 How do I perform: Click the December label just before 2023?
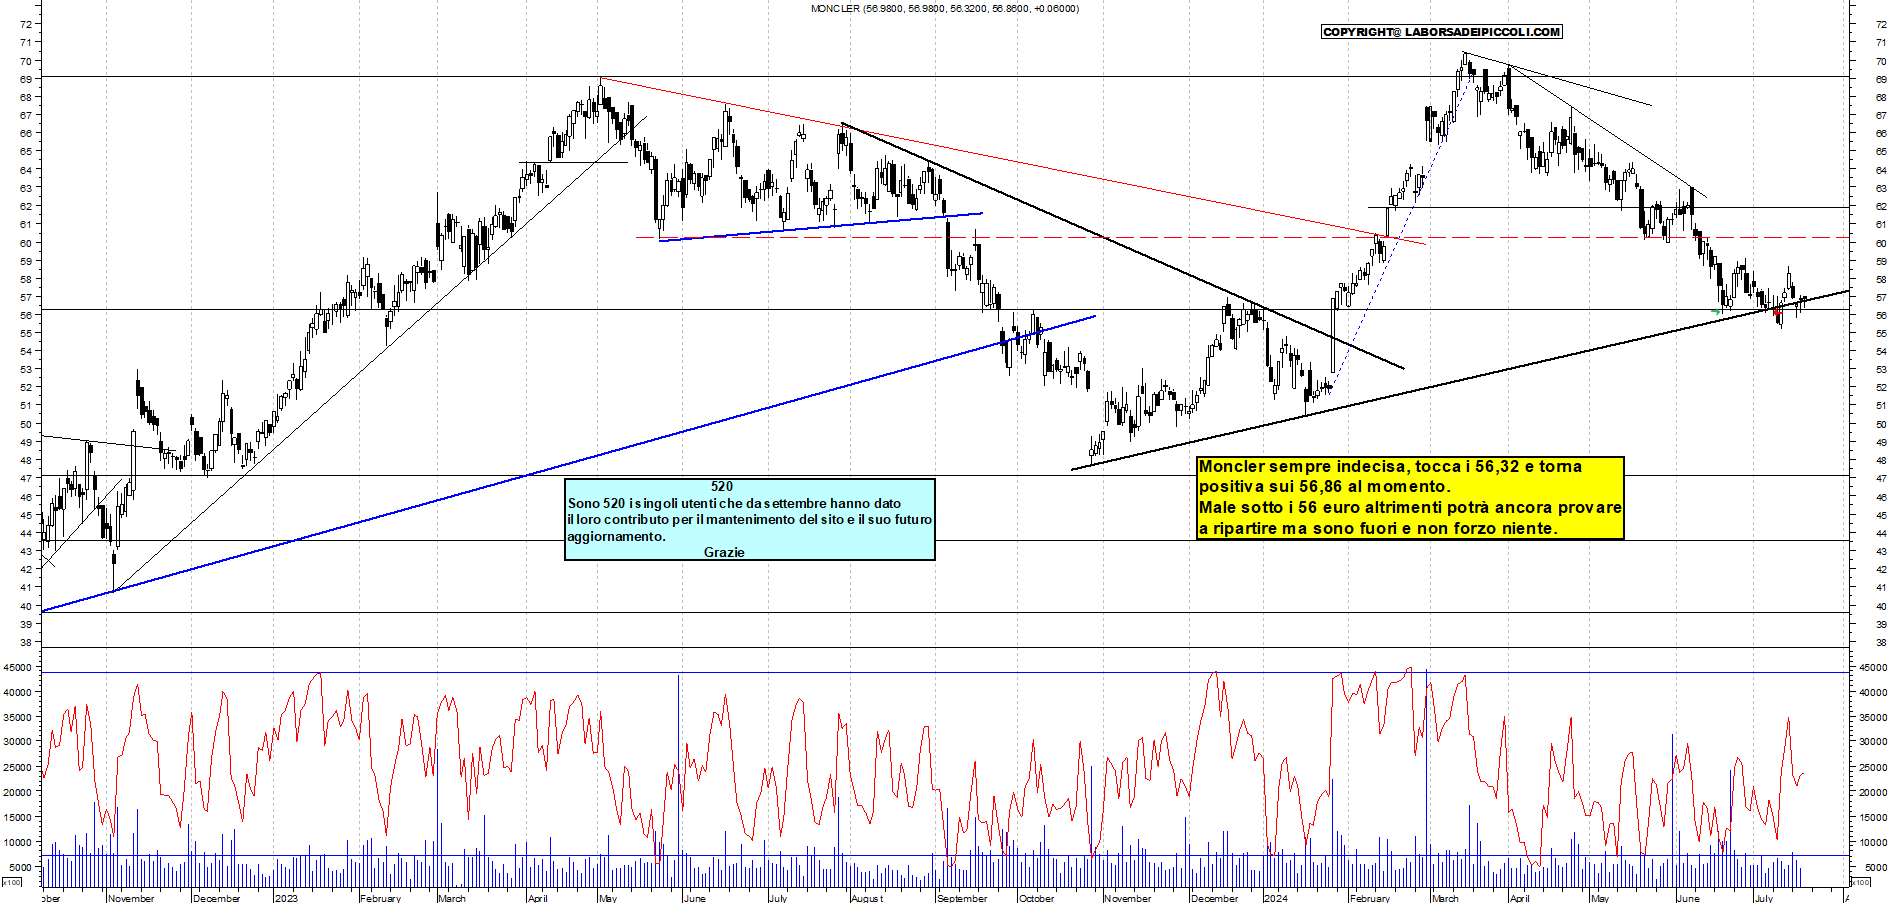(x=216, y=898)
